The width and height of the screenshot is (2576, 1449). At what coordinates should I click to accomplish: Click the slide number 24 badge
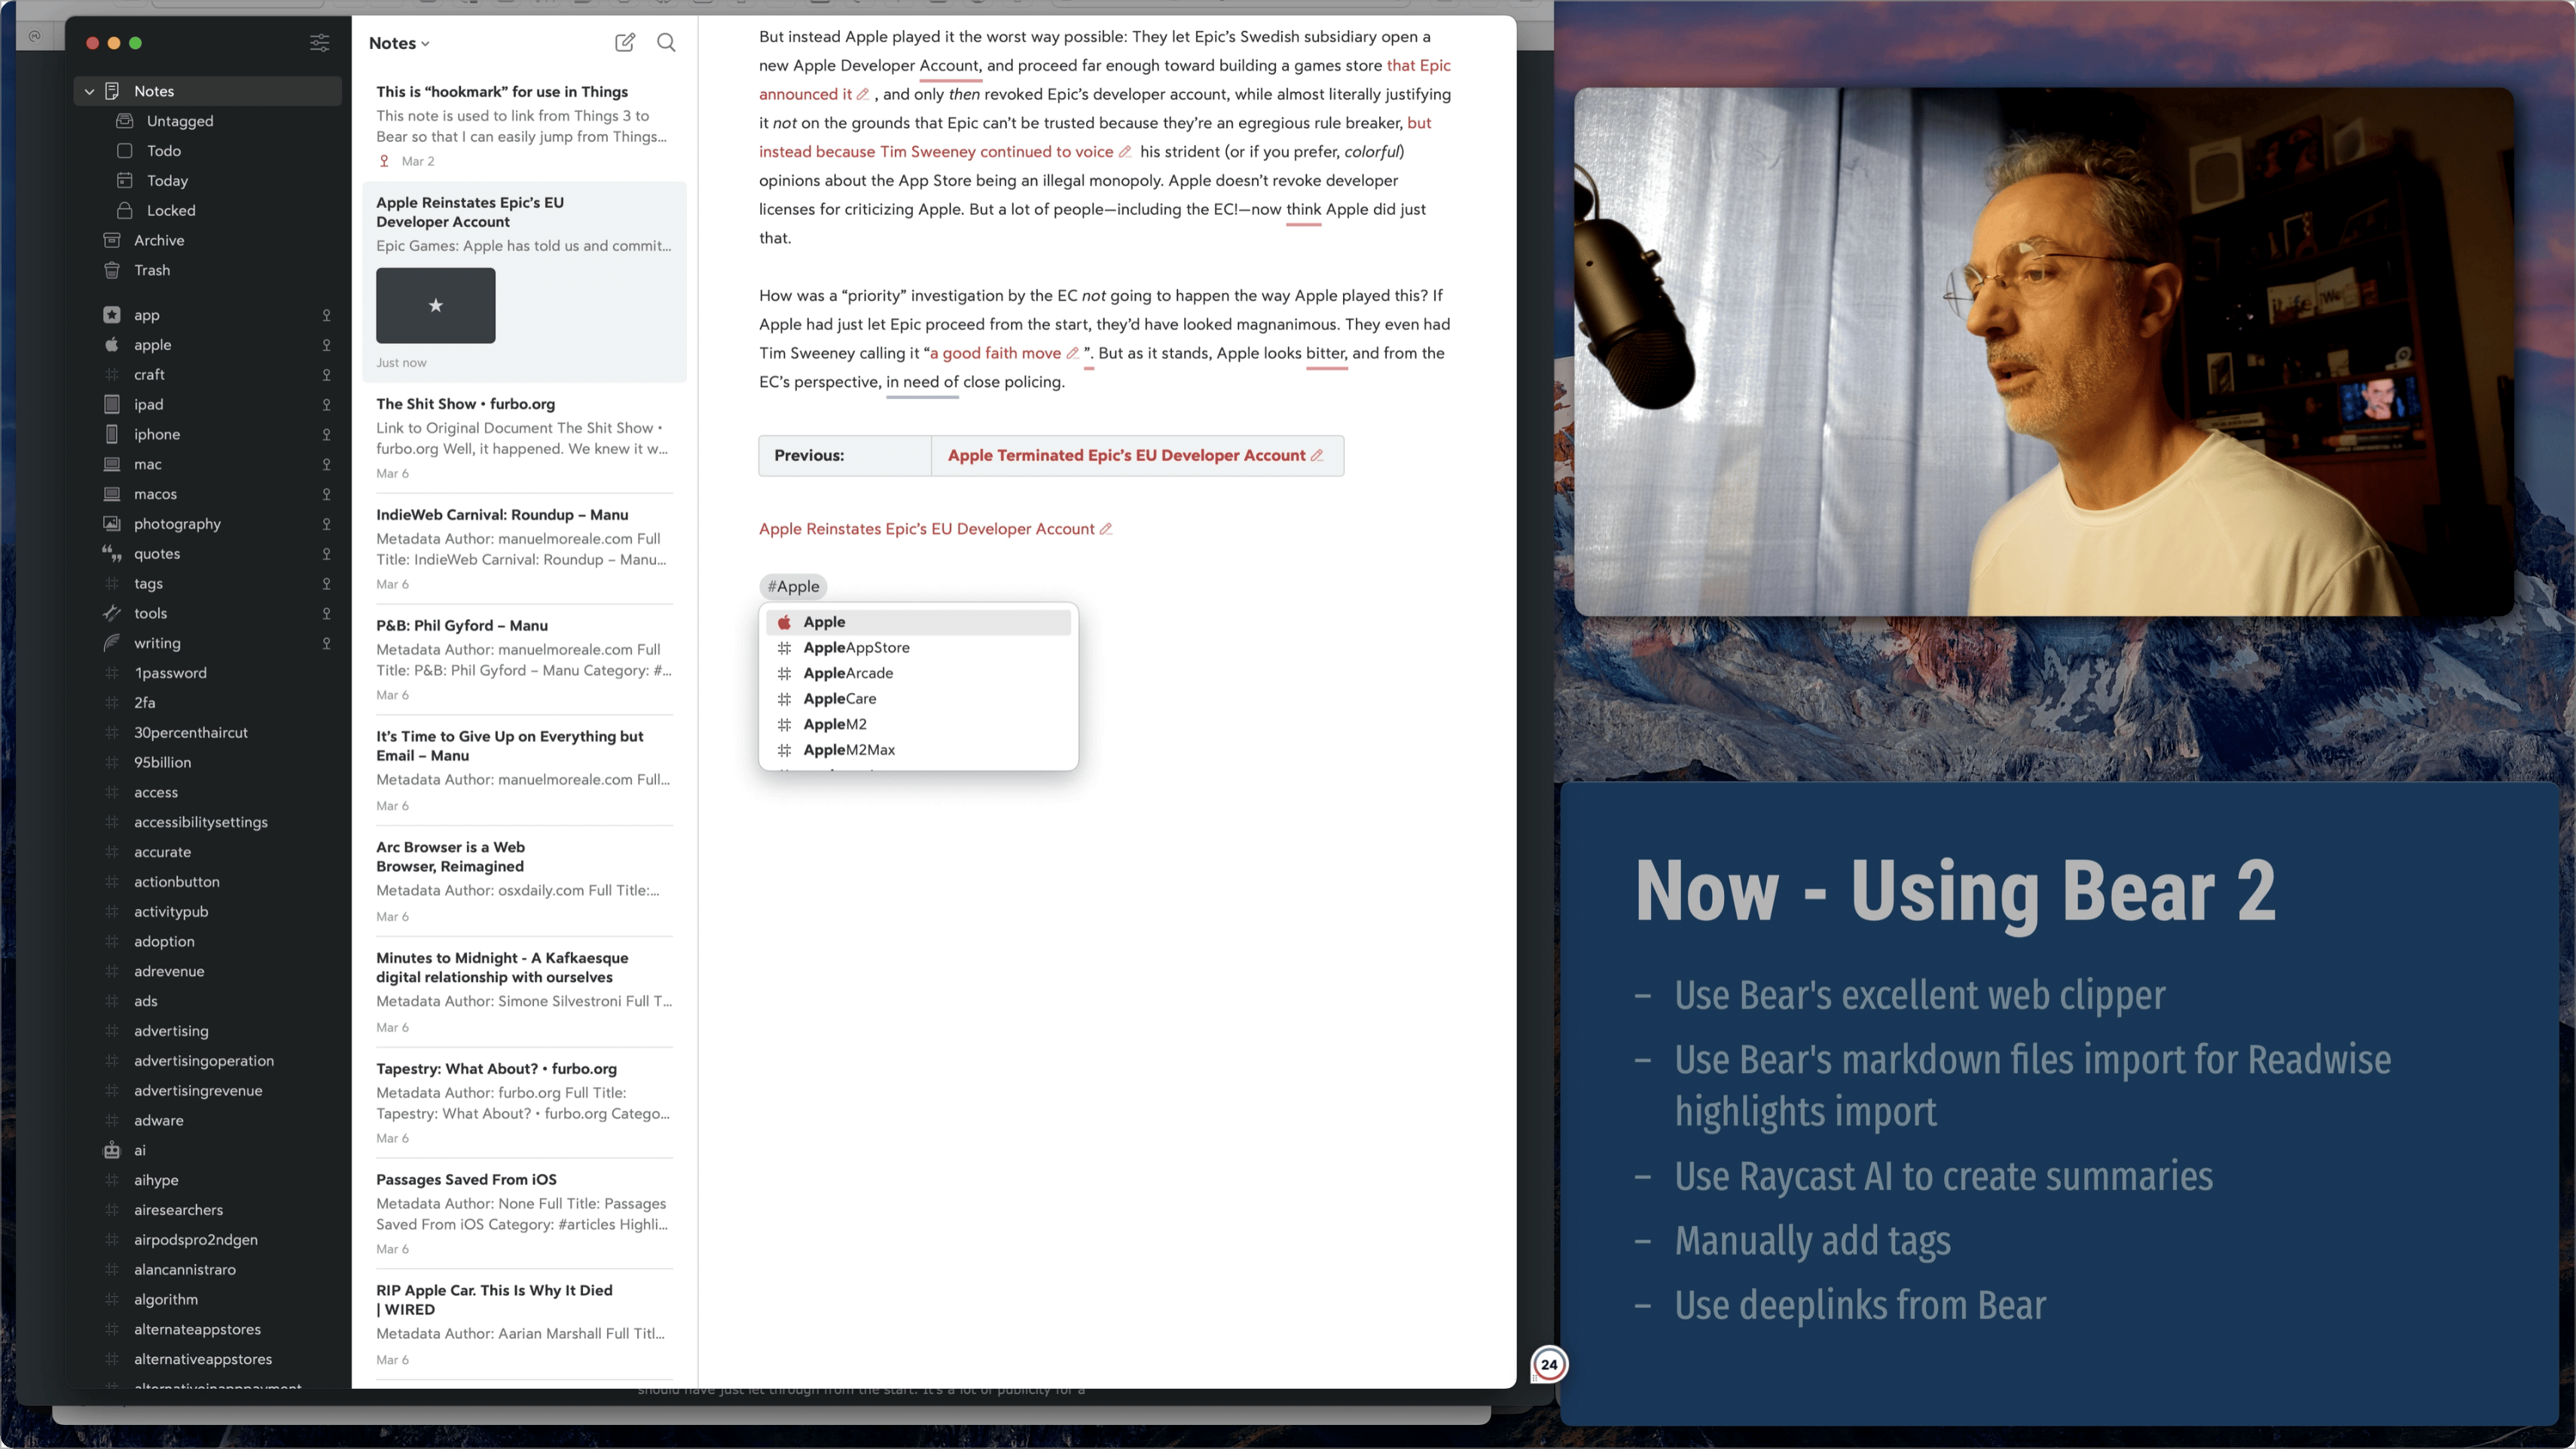tap(1549, 1364)
